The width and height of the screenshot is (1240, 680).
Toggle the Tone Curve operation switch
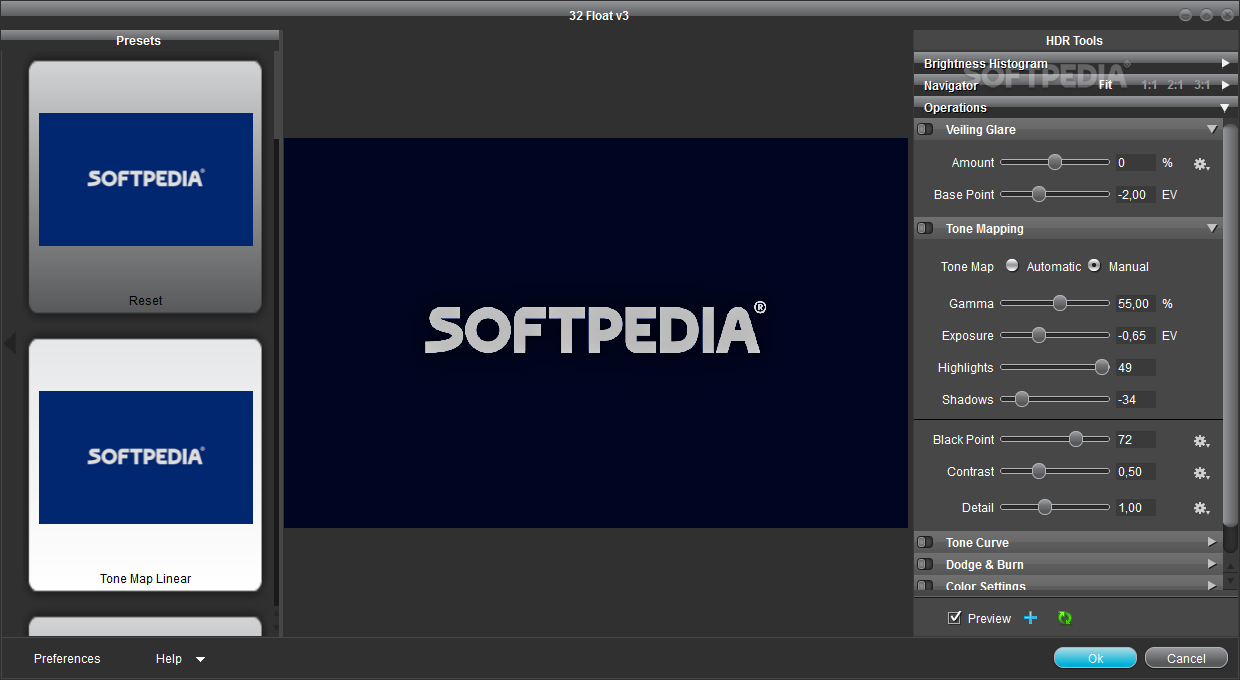(x=925, y=542)
